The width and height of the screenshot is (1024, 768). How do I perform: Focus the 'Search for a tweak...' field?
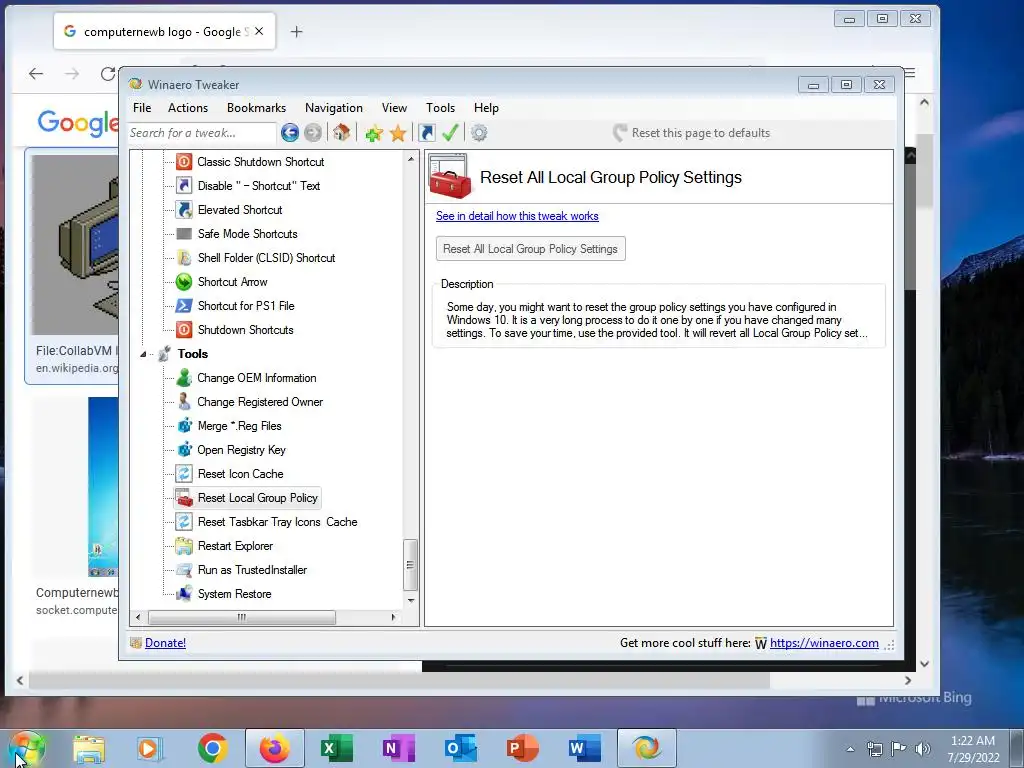point(202,133)
